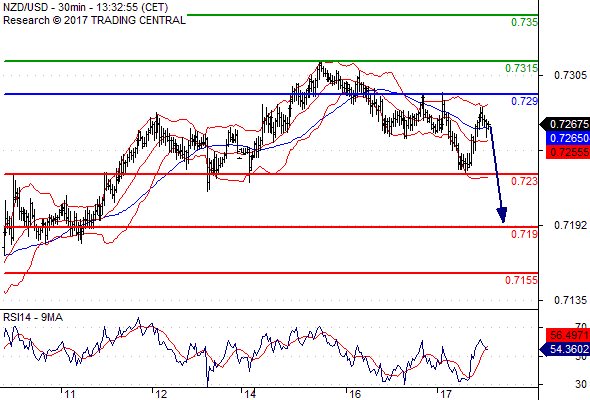Click the red 0.719 support label

click(x=524, y=234)
